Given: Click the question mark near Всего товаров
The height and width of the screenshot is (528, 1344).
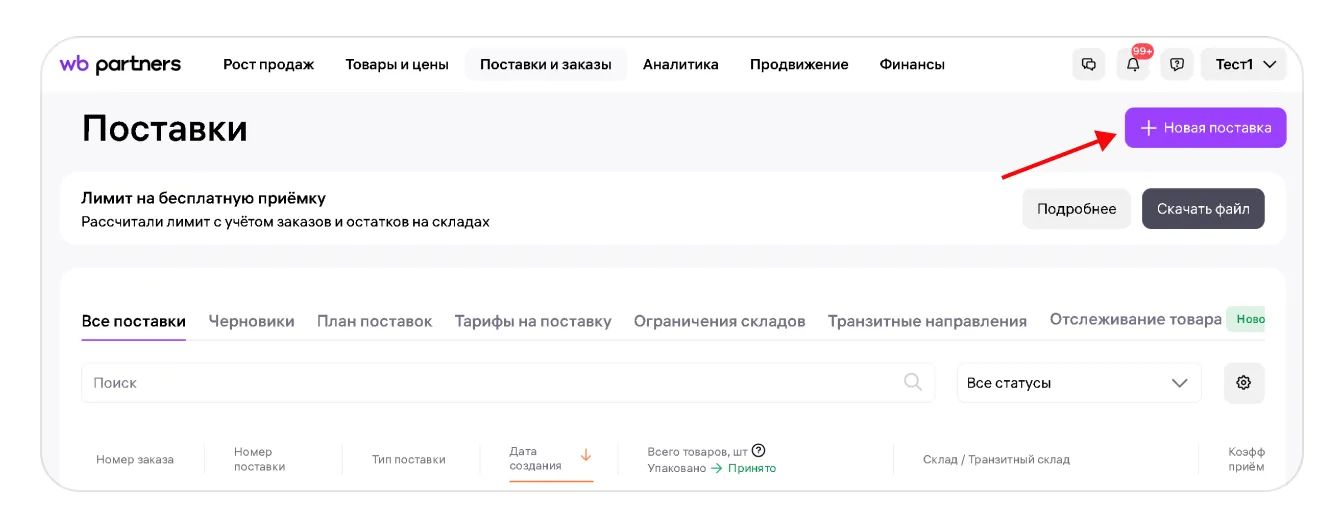Looking at the screenshot, I should (758, 451).
